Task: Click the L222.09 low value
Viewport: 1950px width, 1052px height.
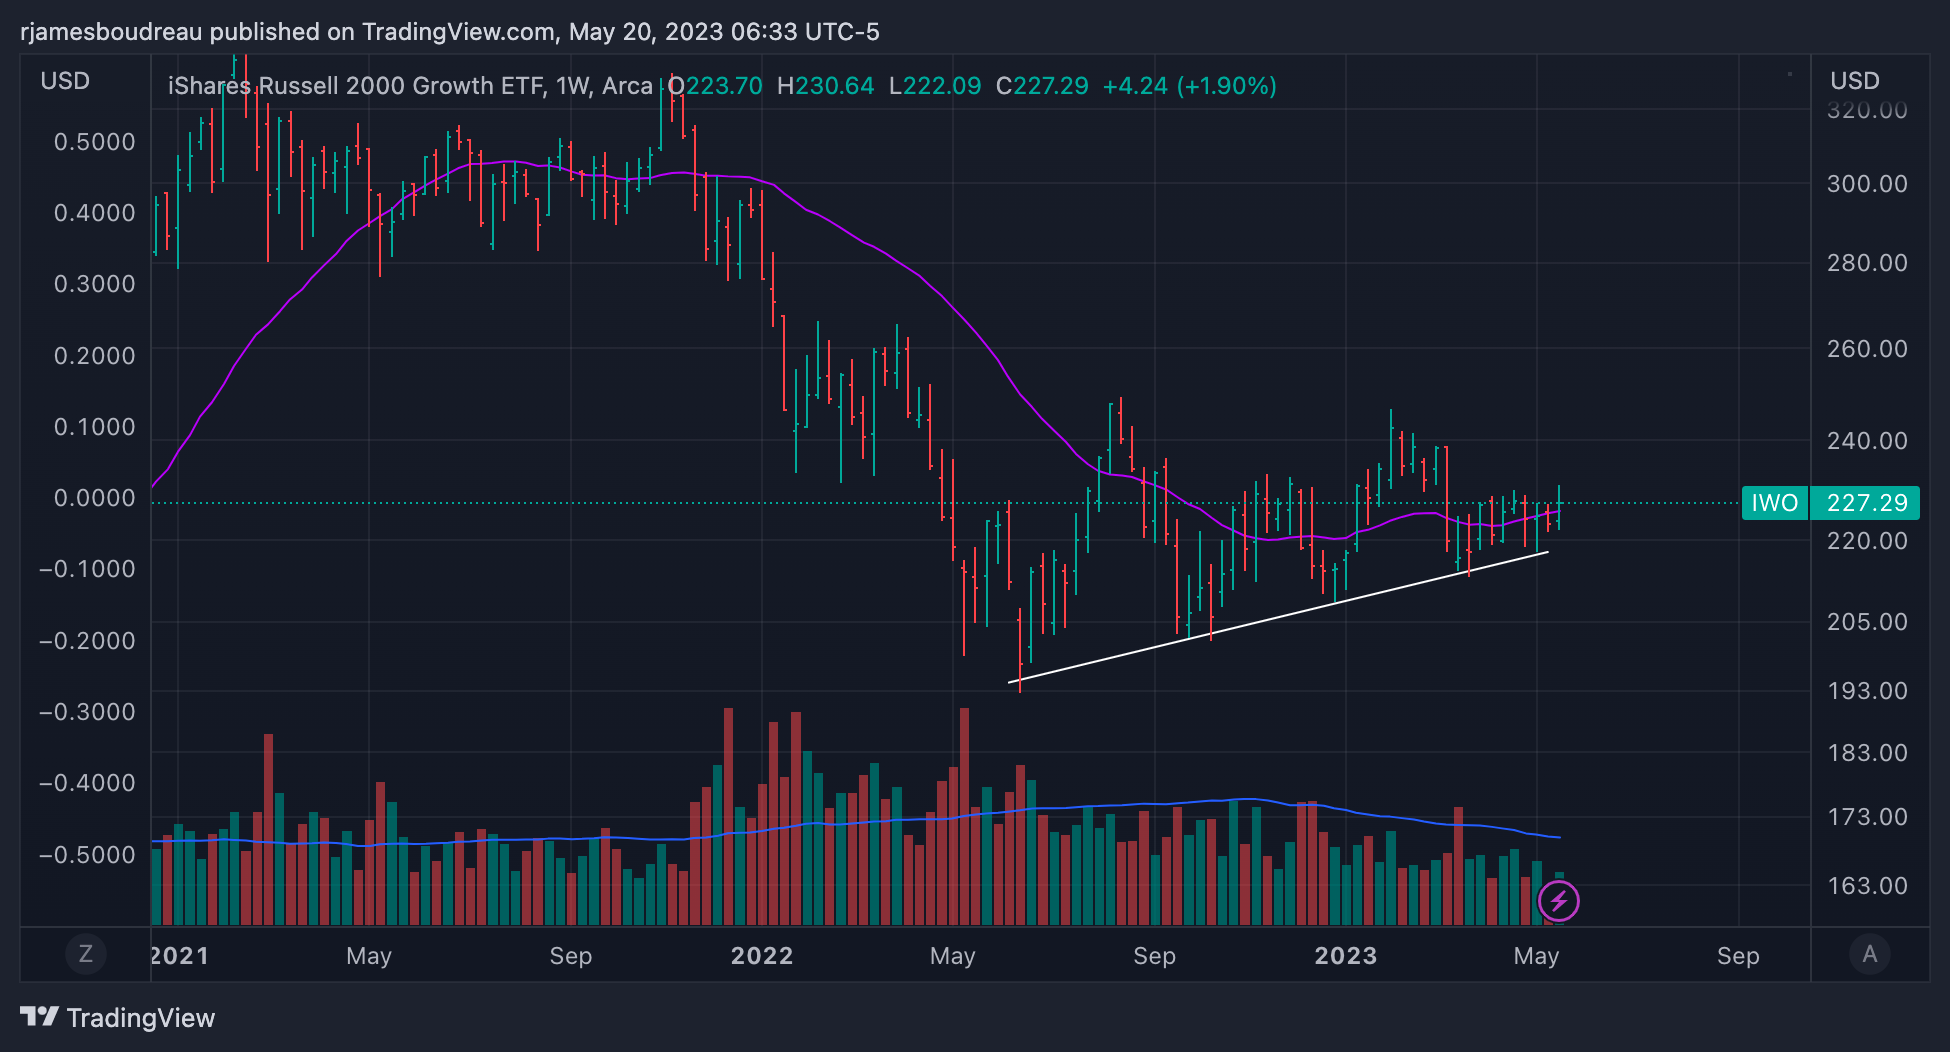Action: tap(935, 86)
